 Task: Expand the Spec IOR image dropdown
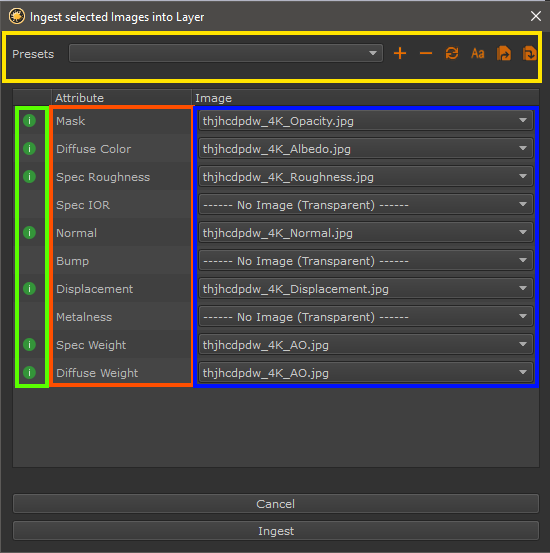[x=365, y=205]
